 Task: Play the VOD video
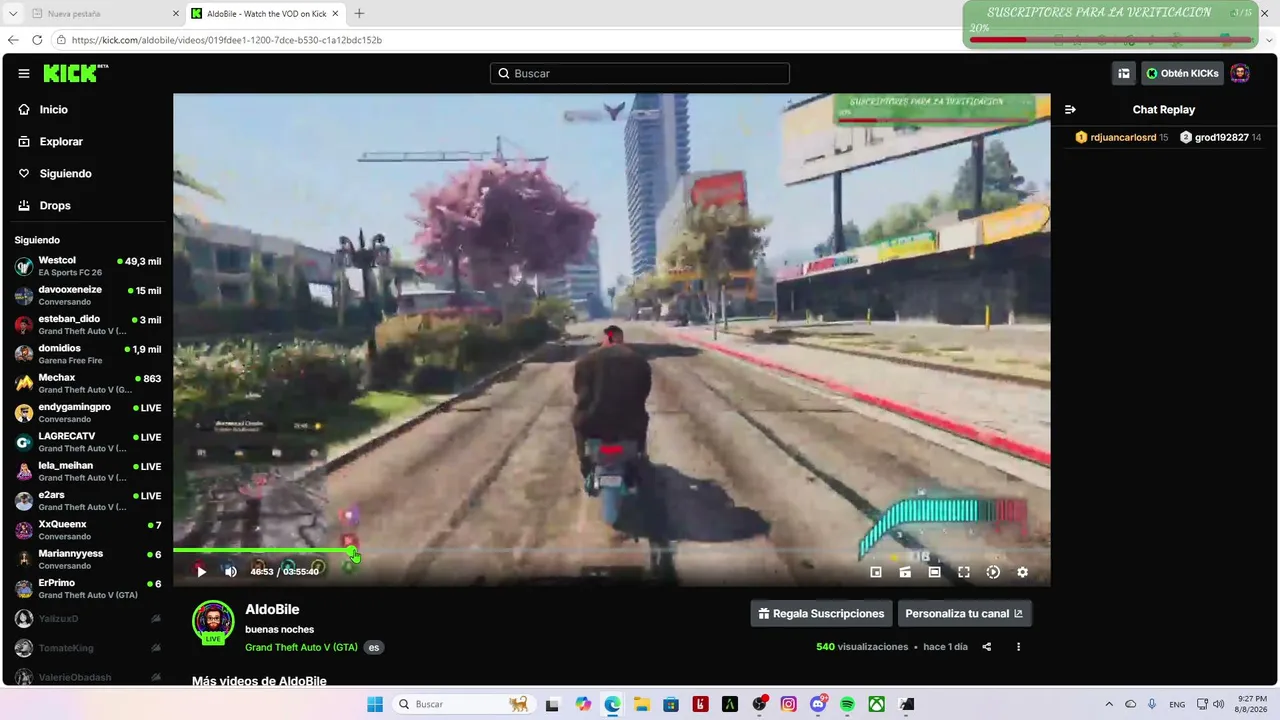201,572
